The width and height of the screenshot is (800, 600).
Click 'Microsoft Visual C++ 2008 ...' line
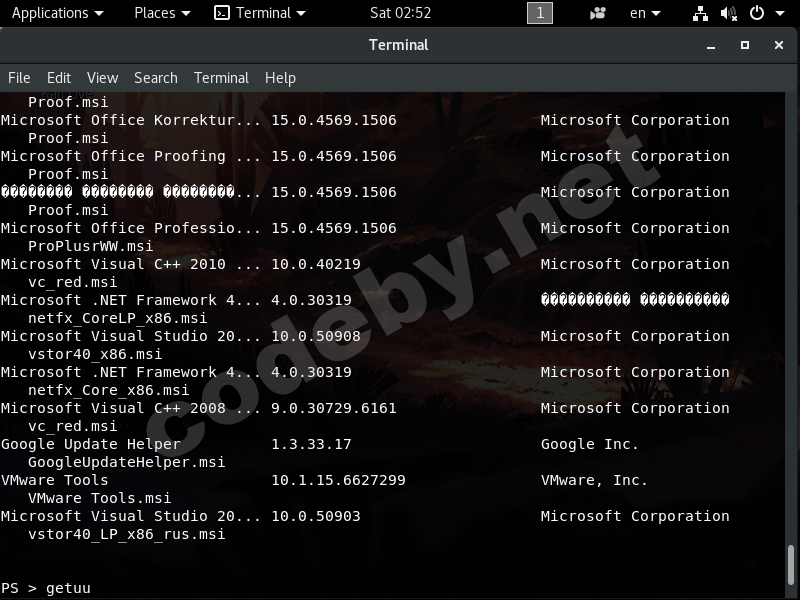coord(131,408)
